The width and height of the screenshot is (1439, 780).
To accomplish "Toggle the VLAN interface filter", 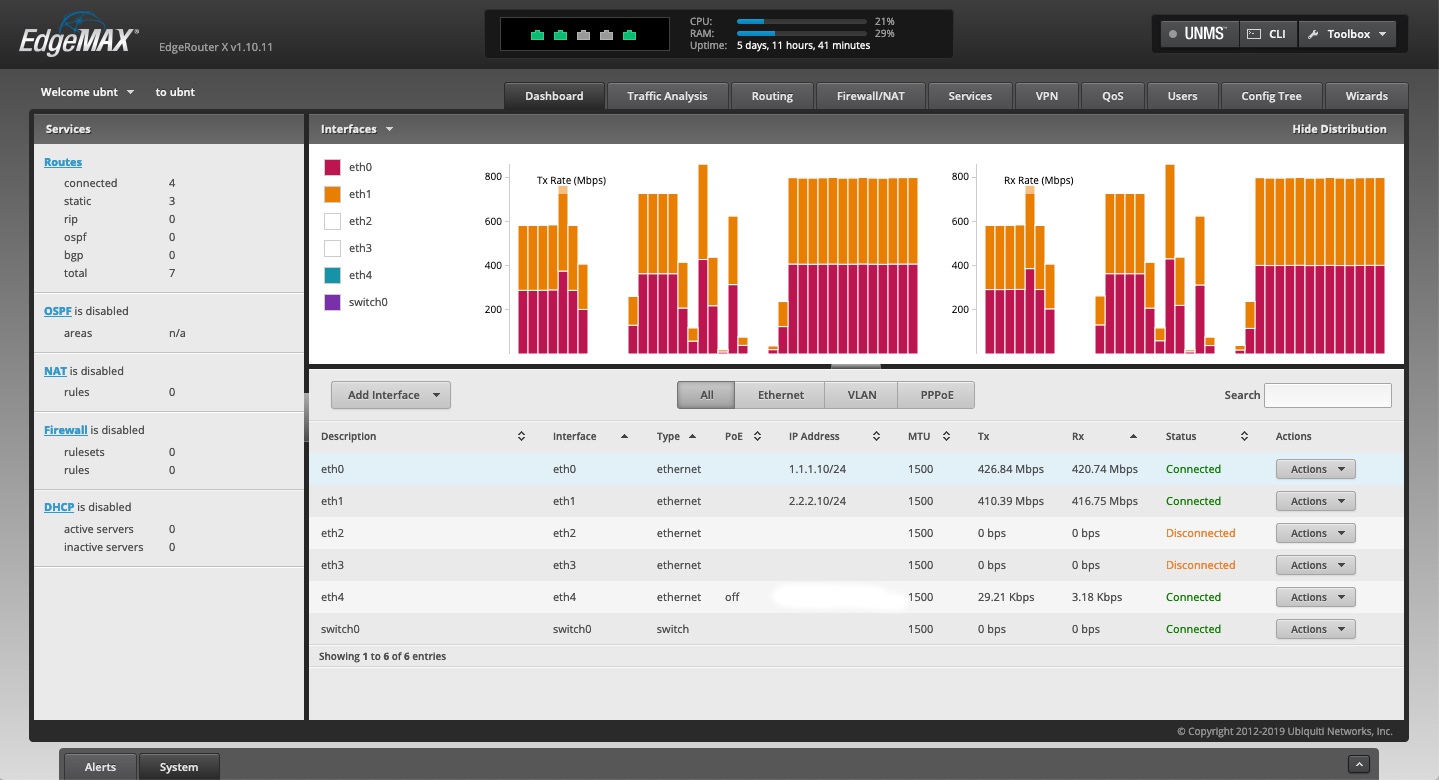I will (x=861, y=395).
